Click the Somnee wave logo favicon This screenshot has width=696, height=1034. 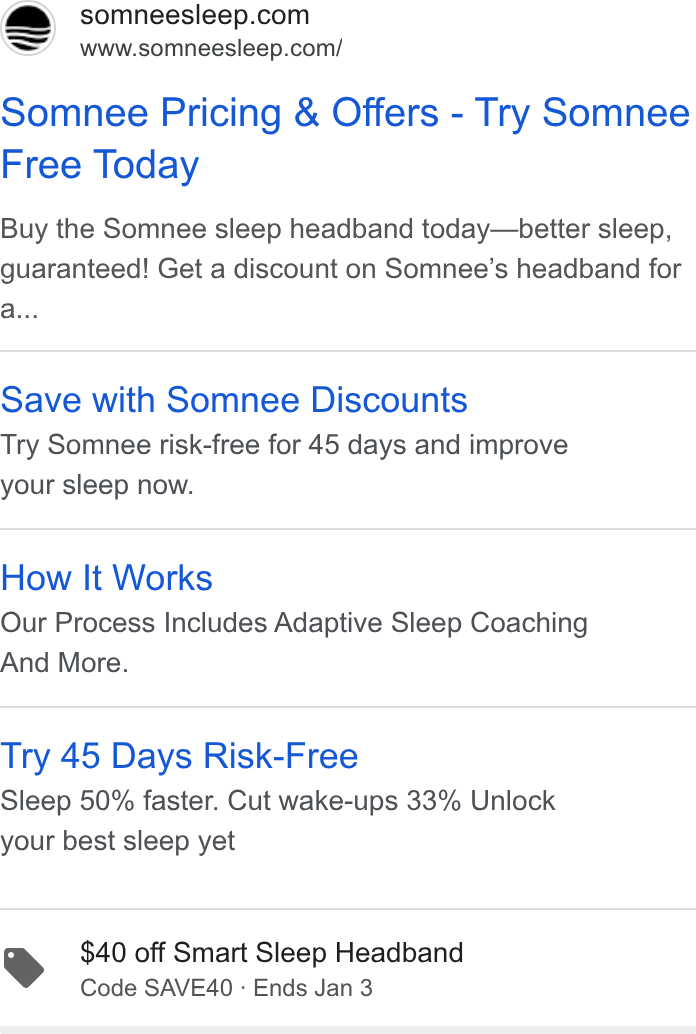[28, 29]
